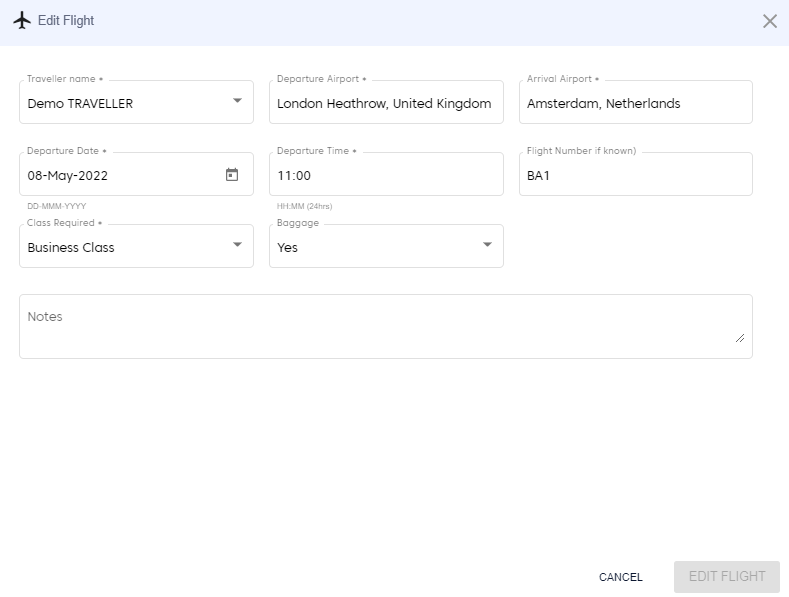
Task: Click the Business Class selected value
Action: pyautogui.click(x=71, y=247)
